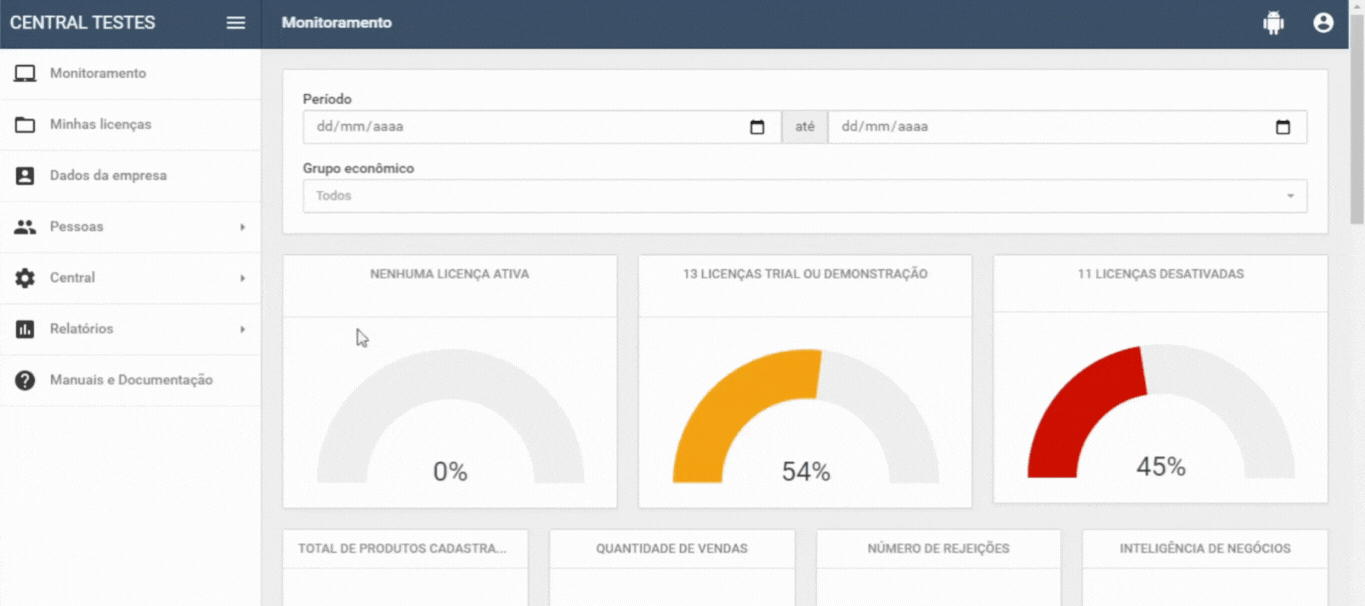Select Dados da empresa menu item
This screenshot has height=606, width=1365.
point(108,176)
